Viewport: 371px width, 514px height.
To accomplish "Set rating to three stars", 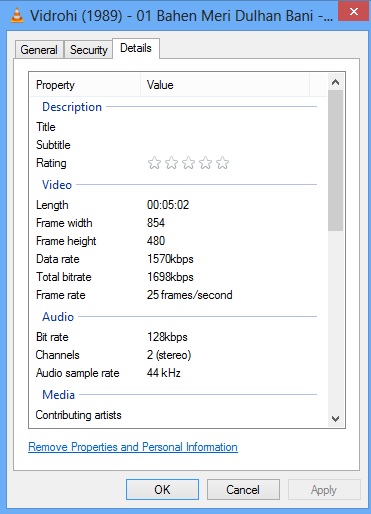I will (x=188, y=163).
